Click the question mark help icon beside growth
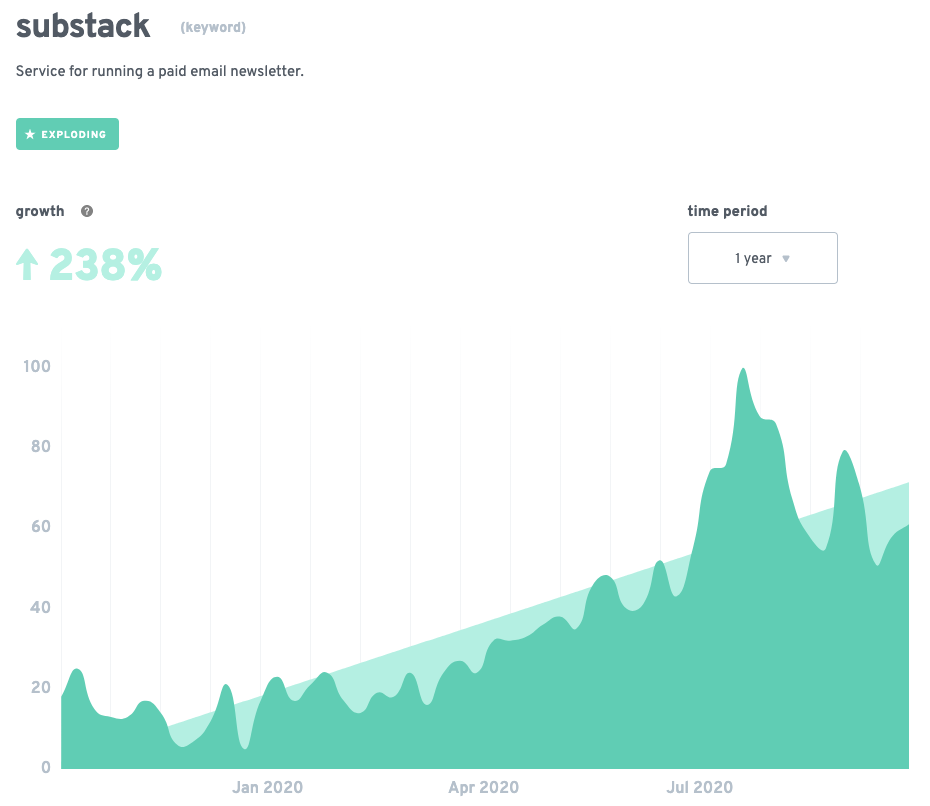The height and width of the screenshot is (806, 930). click(87, 211)
